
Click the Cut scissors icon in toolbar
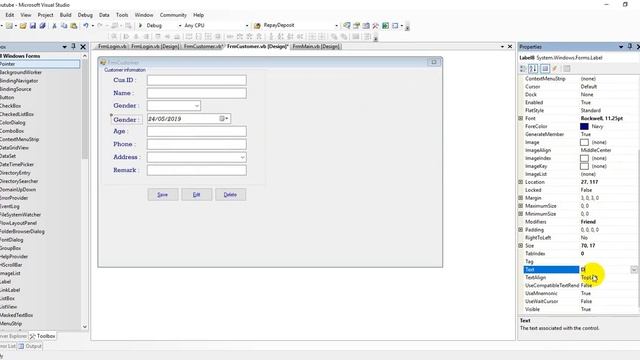[x=54, y=26]
